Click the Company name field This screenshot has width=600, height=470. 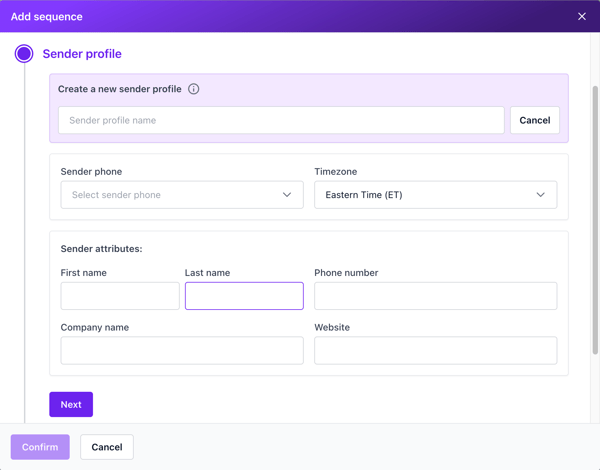[182, 350]
